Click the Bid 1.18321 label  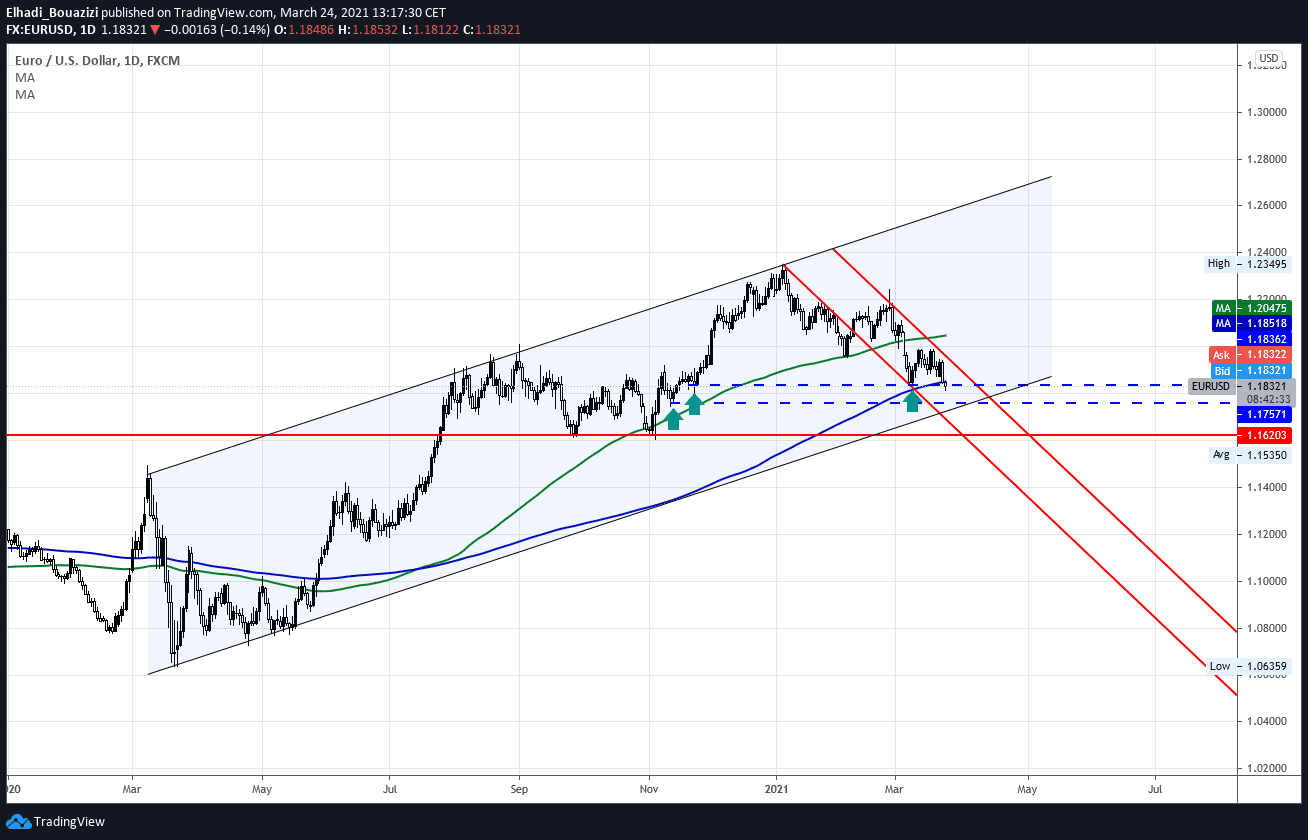(x=1251, y=370)
